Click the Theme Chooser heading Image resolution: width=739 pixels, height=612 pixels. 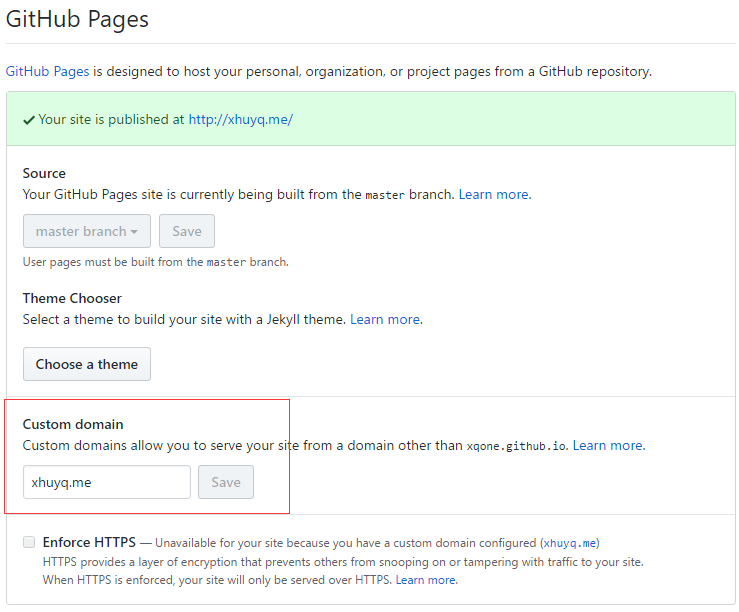click(x=72, y=298)
